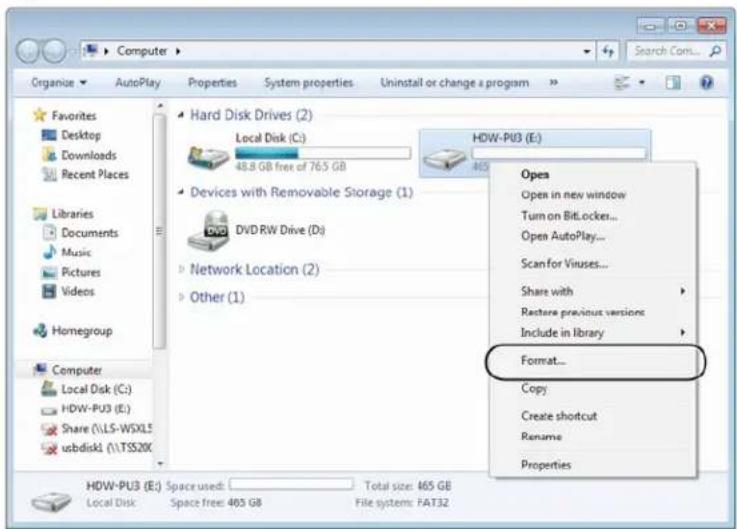The image size is (737, 529).
Task: Show more toolbar commands chevron
Action: pos(554,83)
